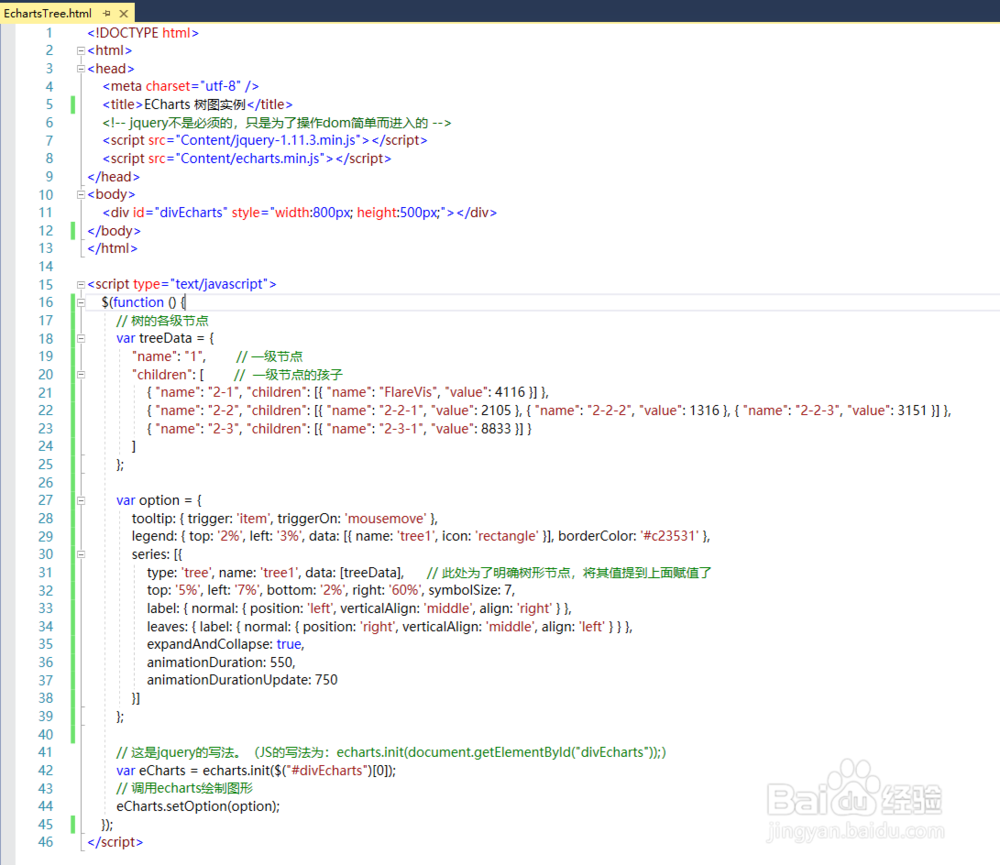This screenshot has width=1000, height=865.
Task: Click the closing </html> tag
Action: point(112,248)
